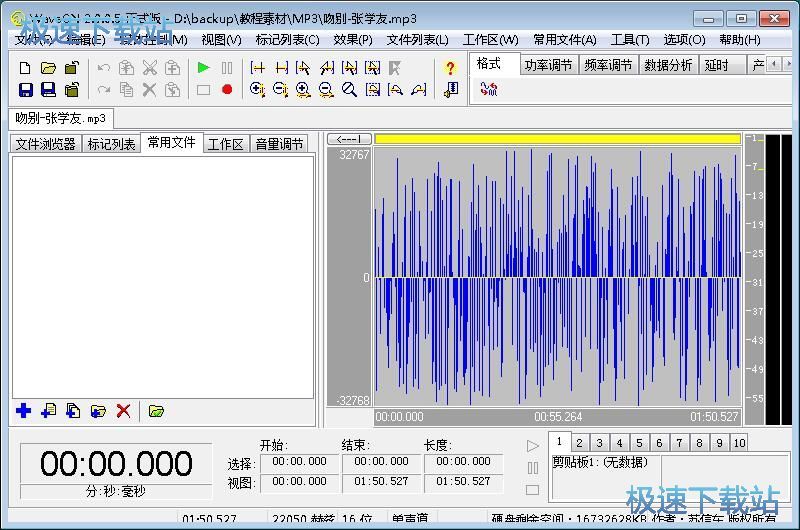This screenshot has width=800, height=530.
Task: Click the red X remove file icon
Action: [x=123, y=411]
